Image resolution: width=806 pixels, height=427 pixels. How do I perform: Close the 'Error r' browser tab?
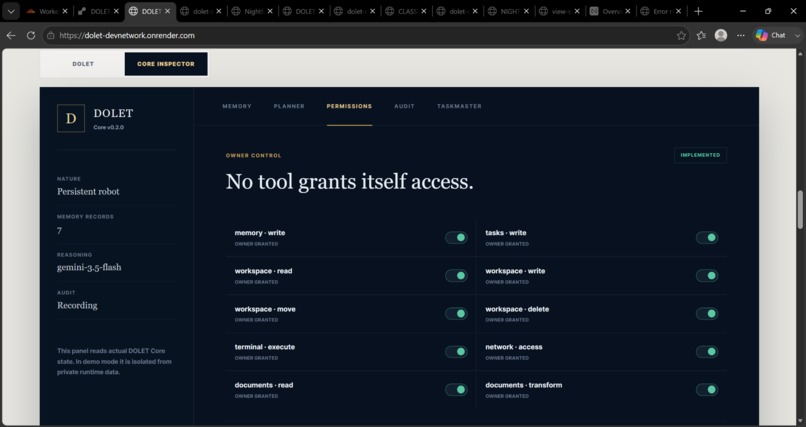[679, 11]
